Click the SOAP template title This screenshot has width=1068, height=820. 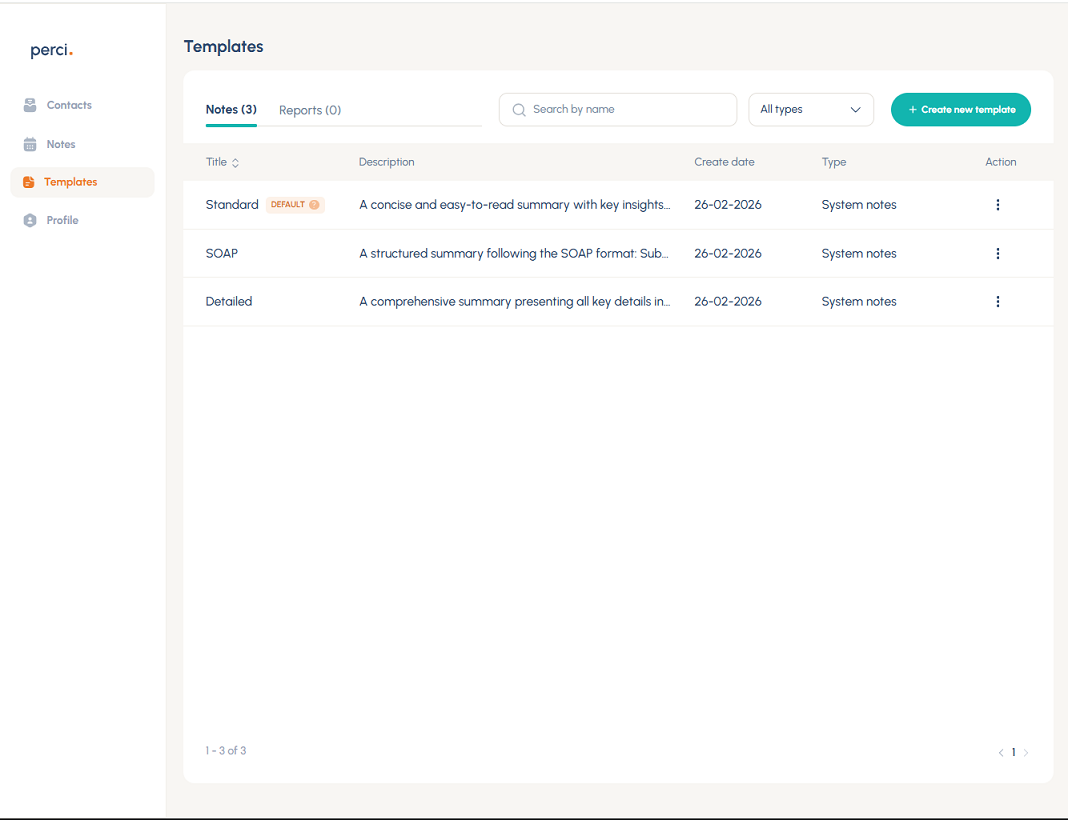click(222, 253)
